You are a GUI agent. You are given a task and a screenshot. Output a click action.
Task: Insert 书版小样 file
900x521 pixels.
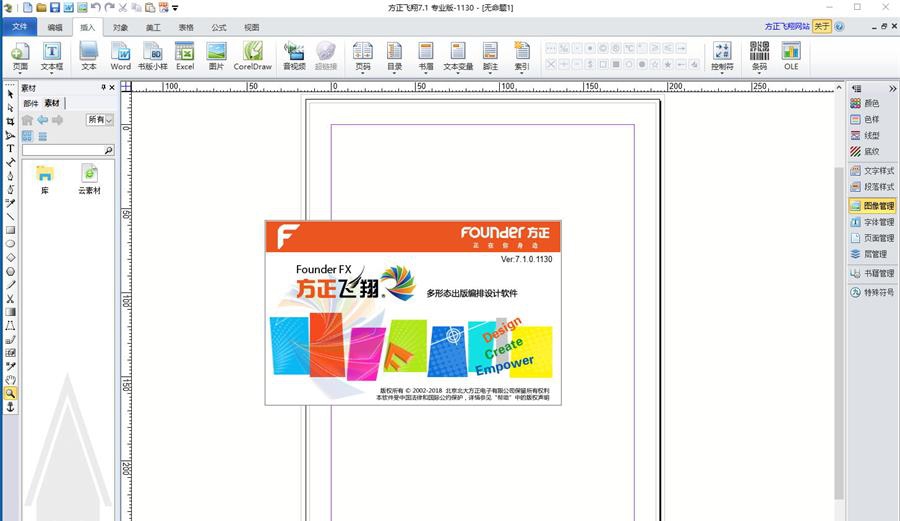(x=153, y=56)
